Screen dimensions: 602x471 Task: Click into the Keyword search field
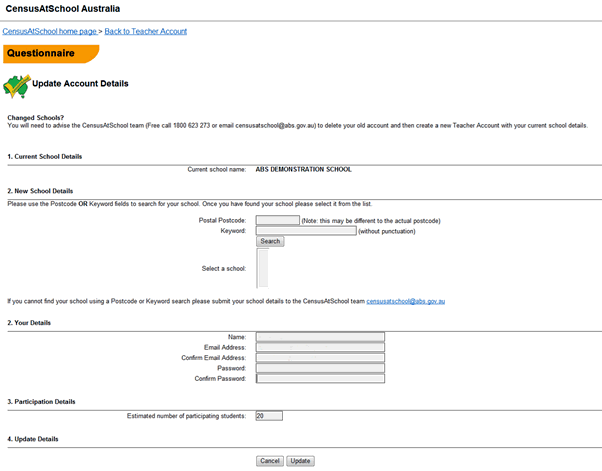click(305, 230)
